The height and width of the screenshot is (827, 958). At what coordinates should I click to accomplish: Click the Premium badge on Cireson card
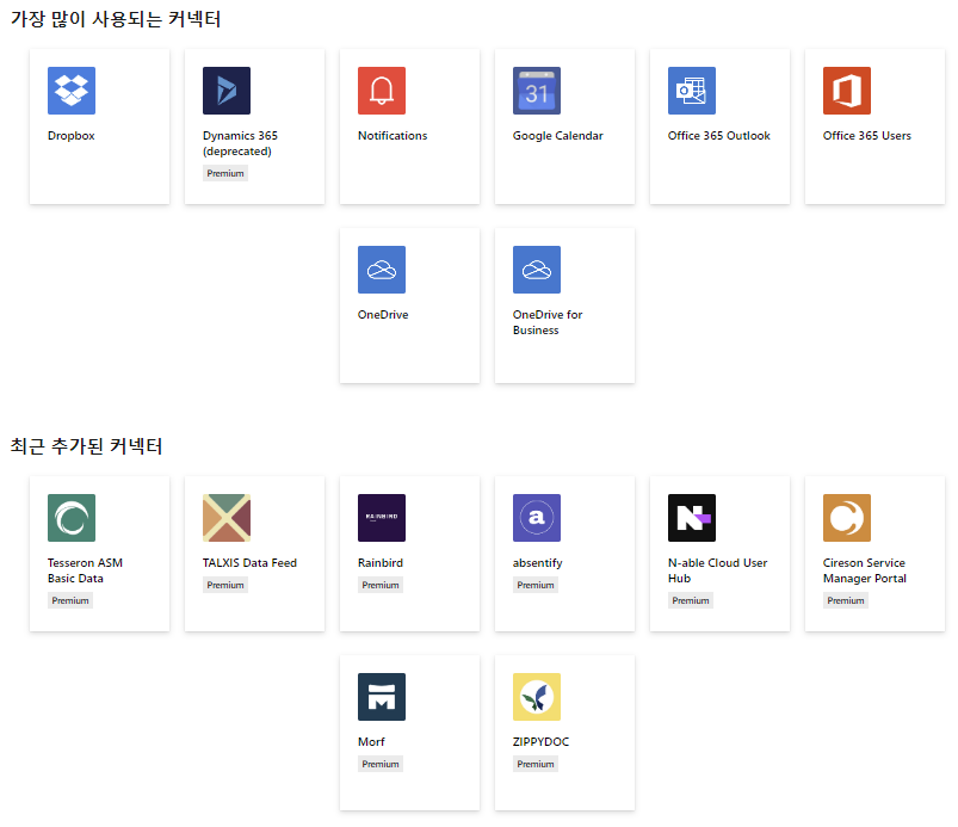[846, 600]
